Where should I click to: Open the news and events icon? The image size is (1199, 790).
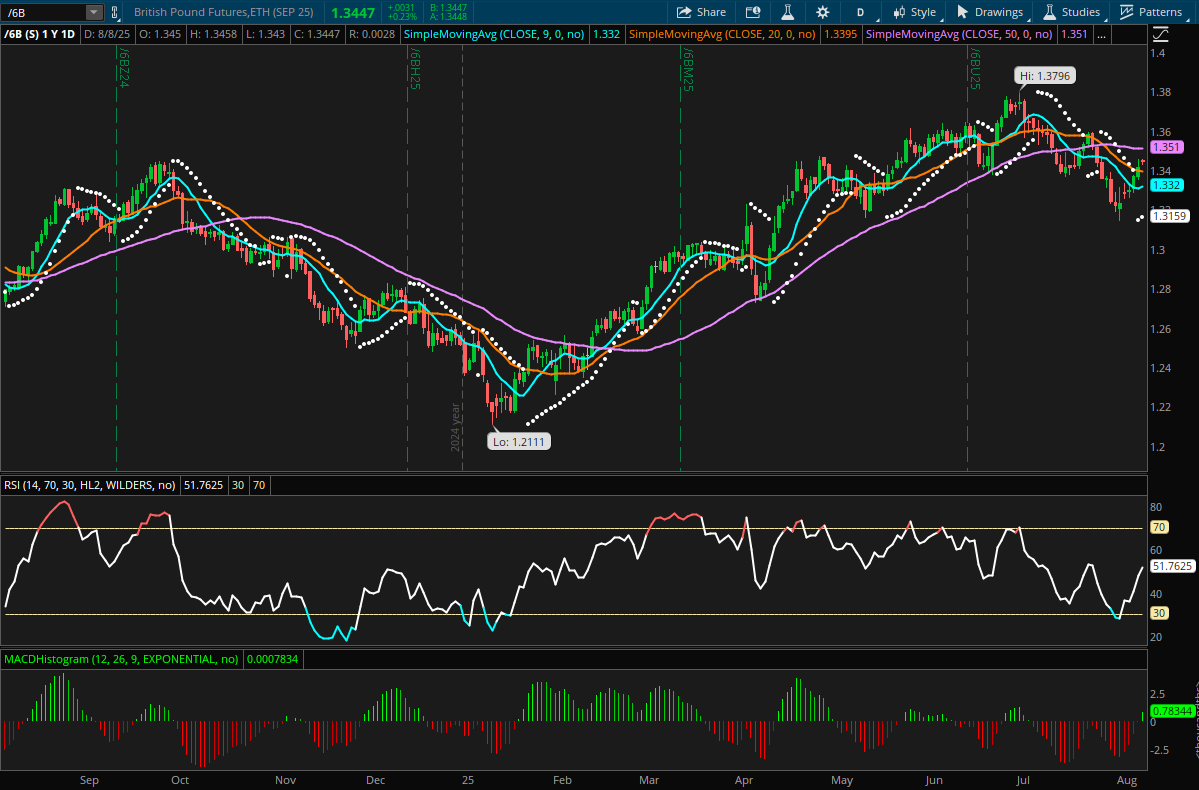tap(752, 12)
